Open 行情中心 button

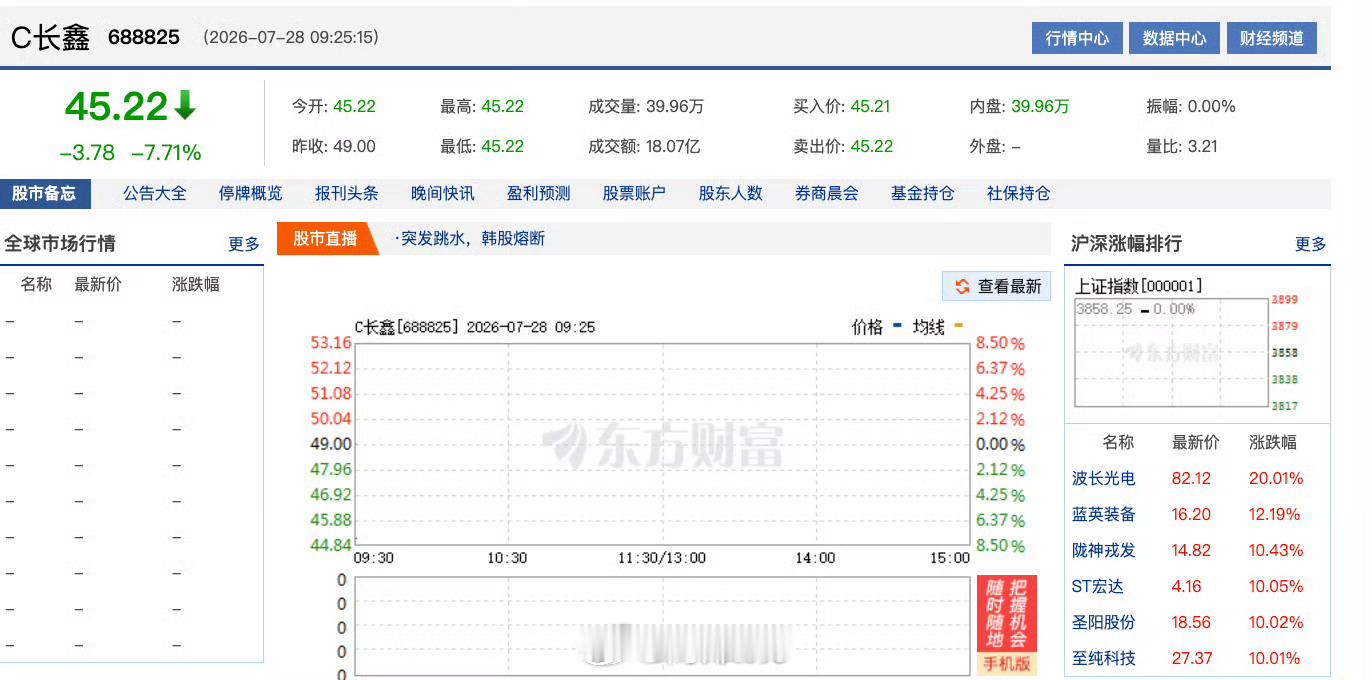tap(1077, 38)
